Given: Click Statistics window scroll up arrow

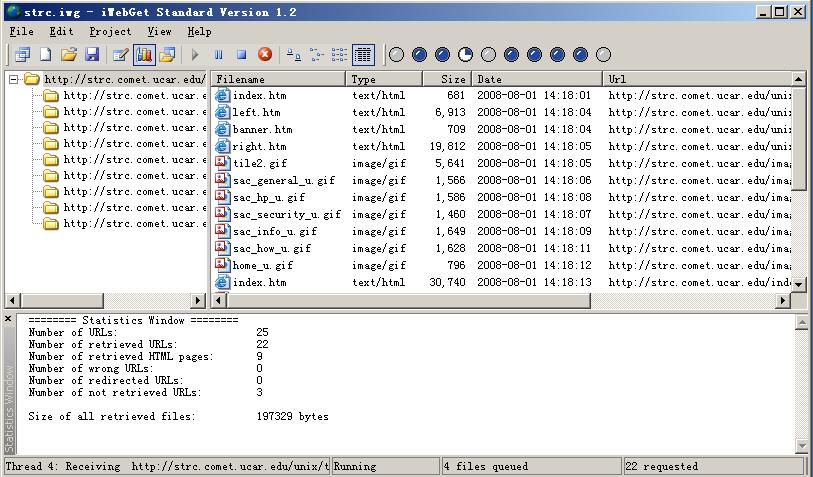Looking at the screenshot, I should [802, 322].
